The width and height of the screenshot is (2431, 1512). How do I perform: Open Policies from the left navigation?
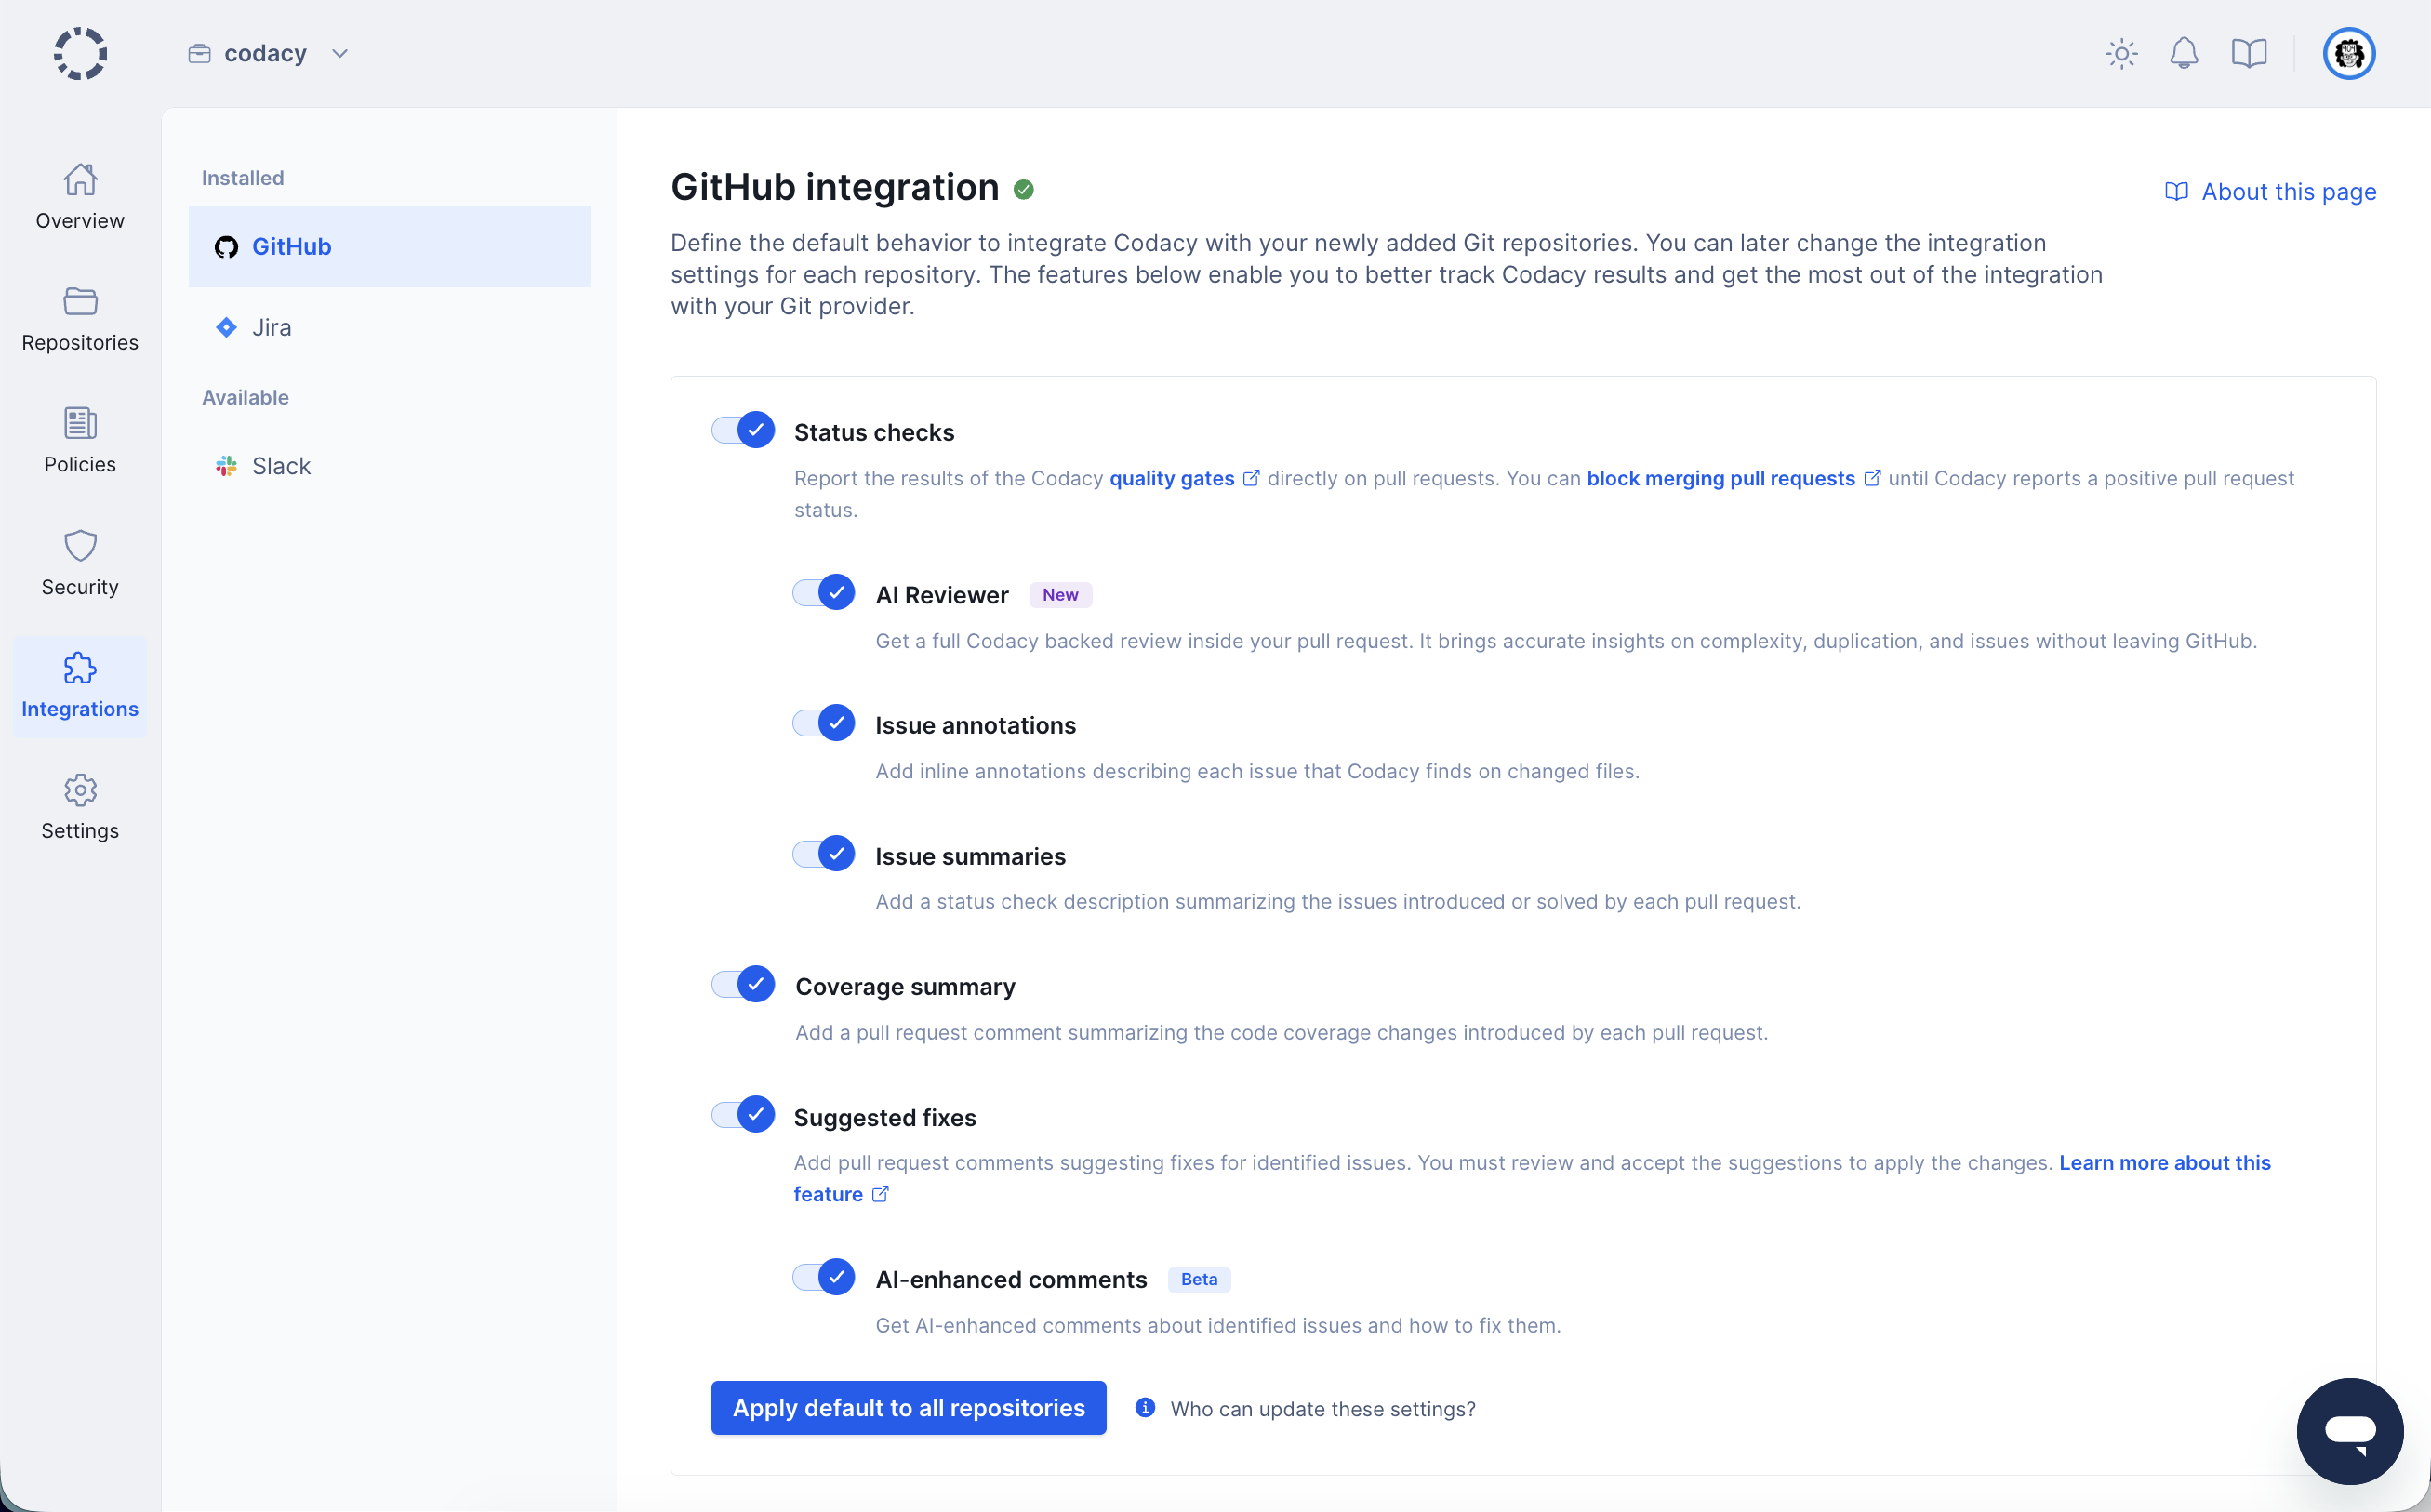(80, 440)
